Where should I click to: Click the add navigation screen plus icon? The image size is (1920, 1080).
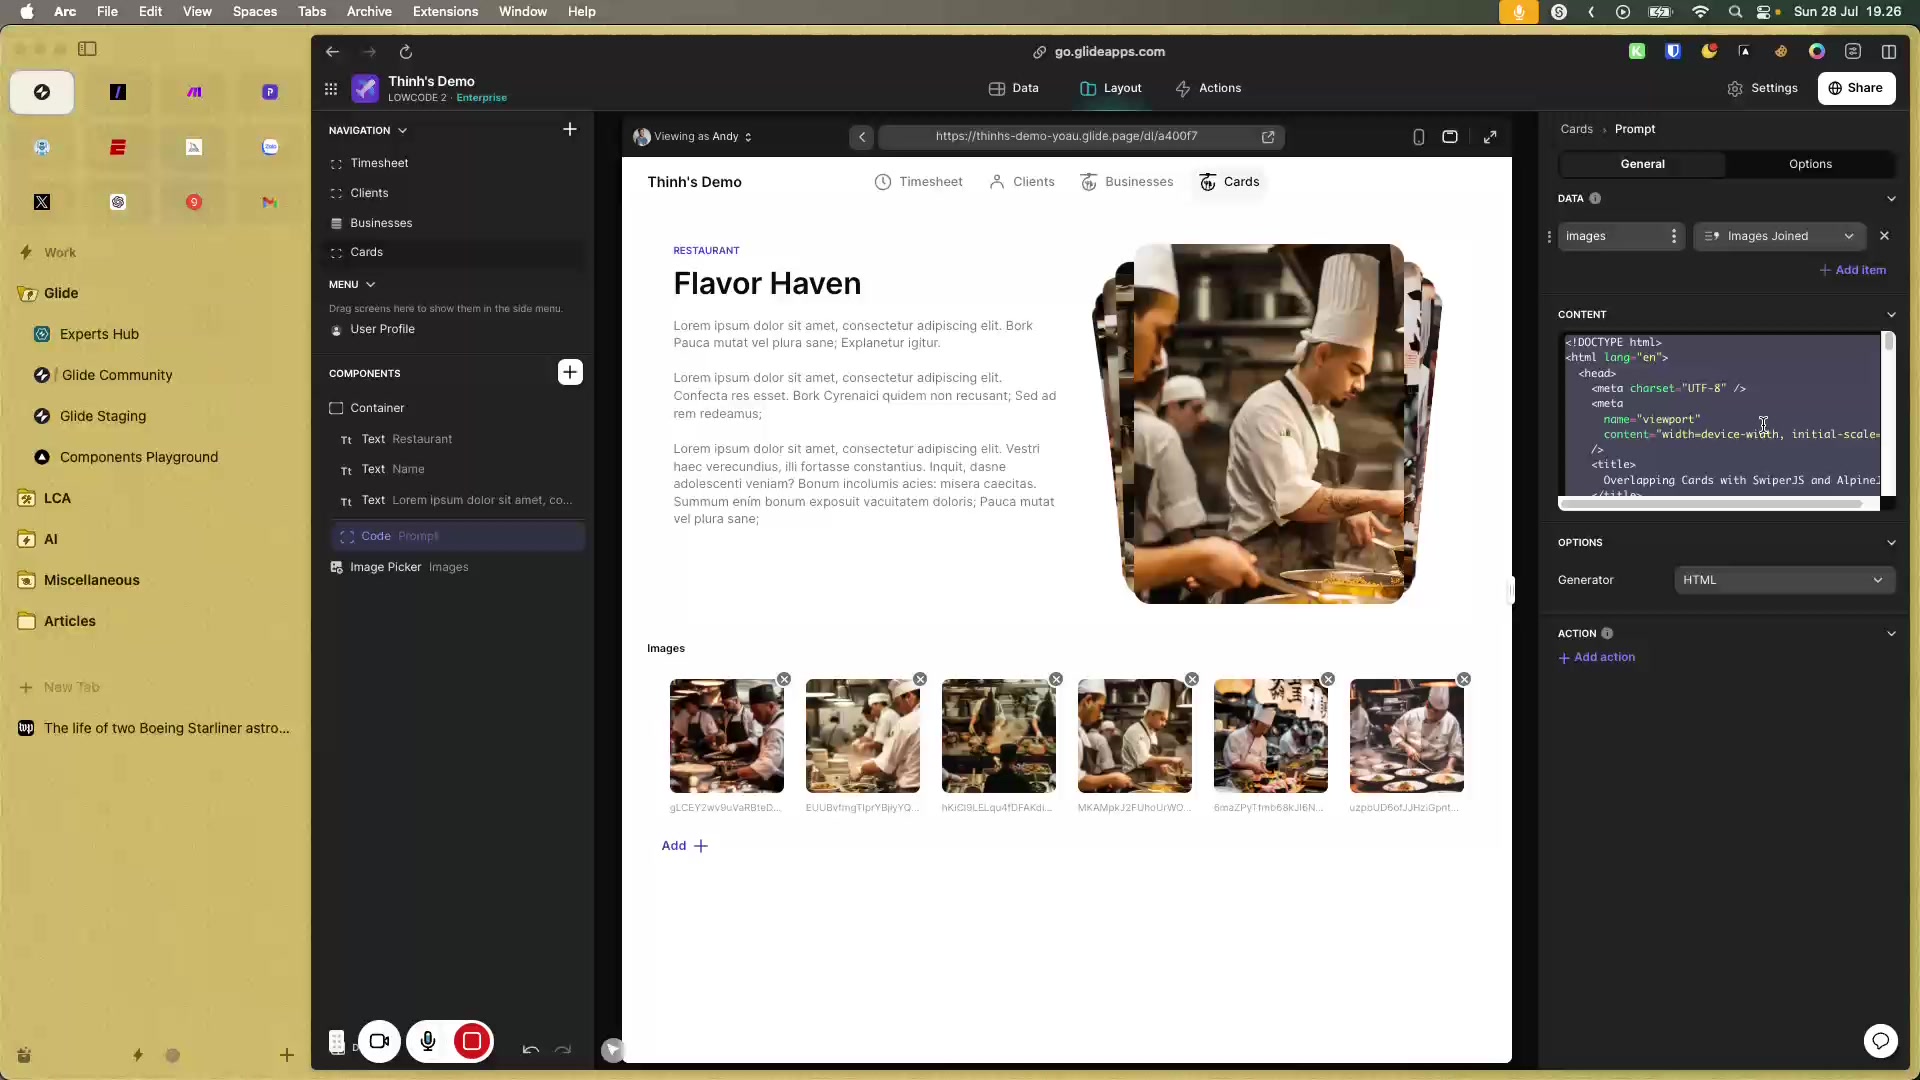tap(569, 129)
